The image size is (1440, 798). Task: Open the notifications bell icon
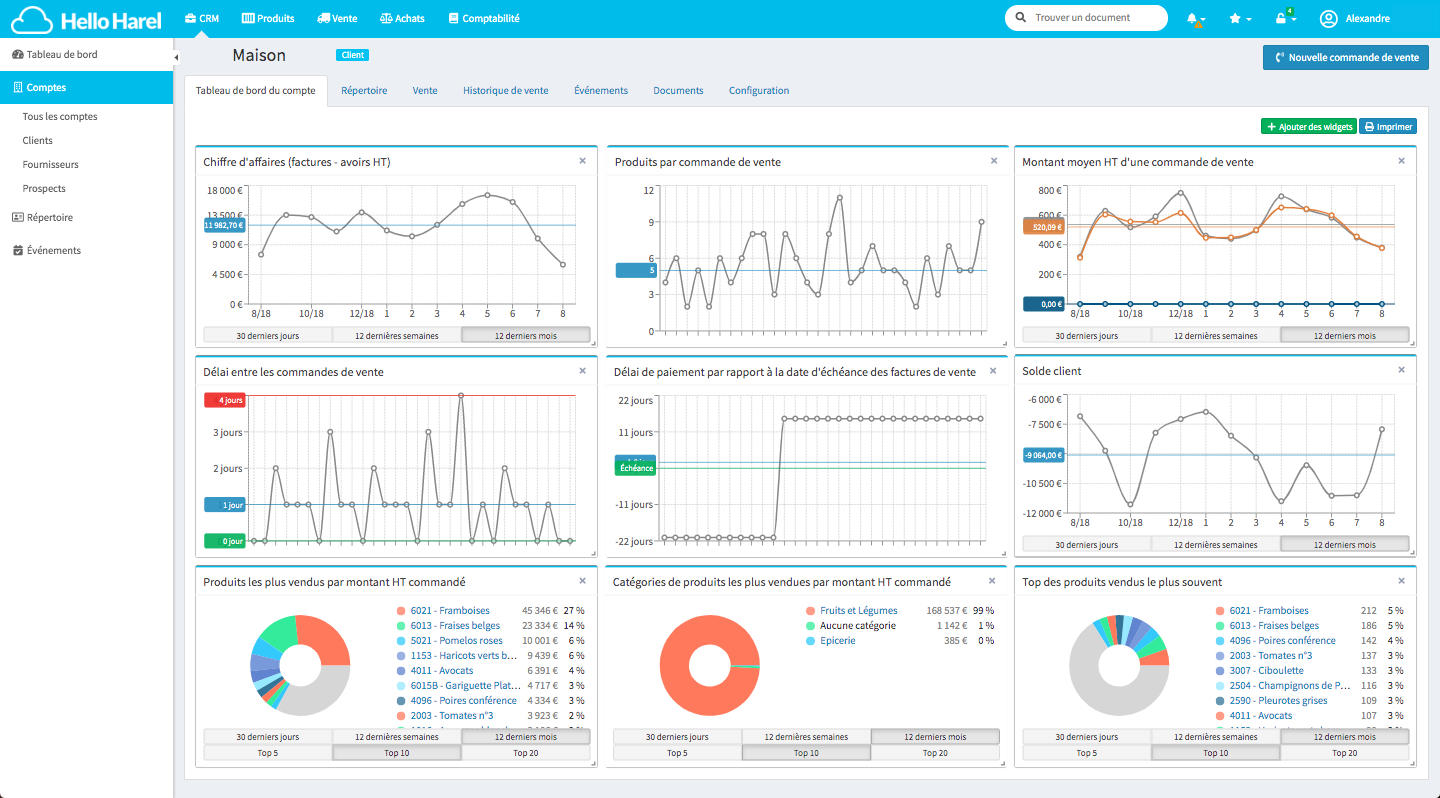pos(1195,19)
